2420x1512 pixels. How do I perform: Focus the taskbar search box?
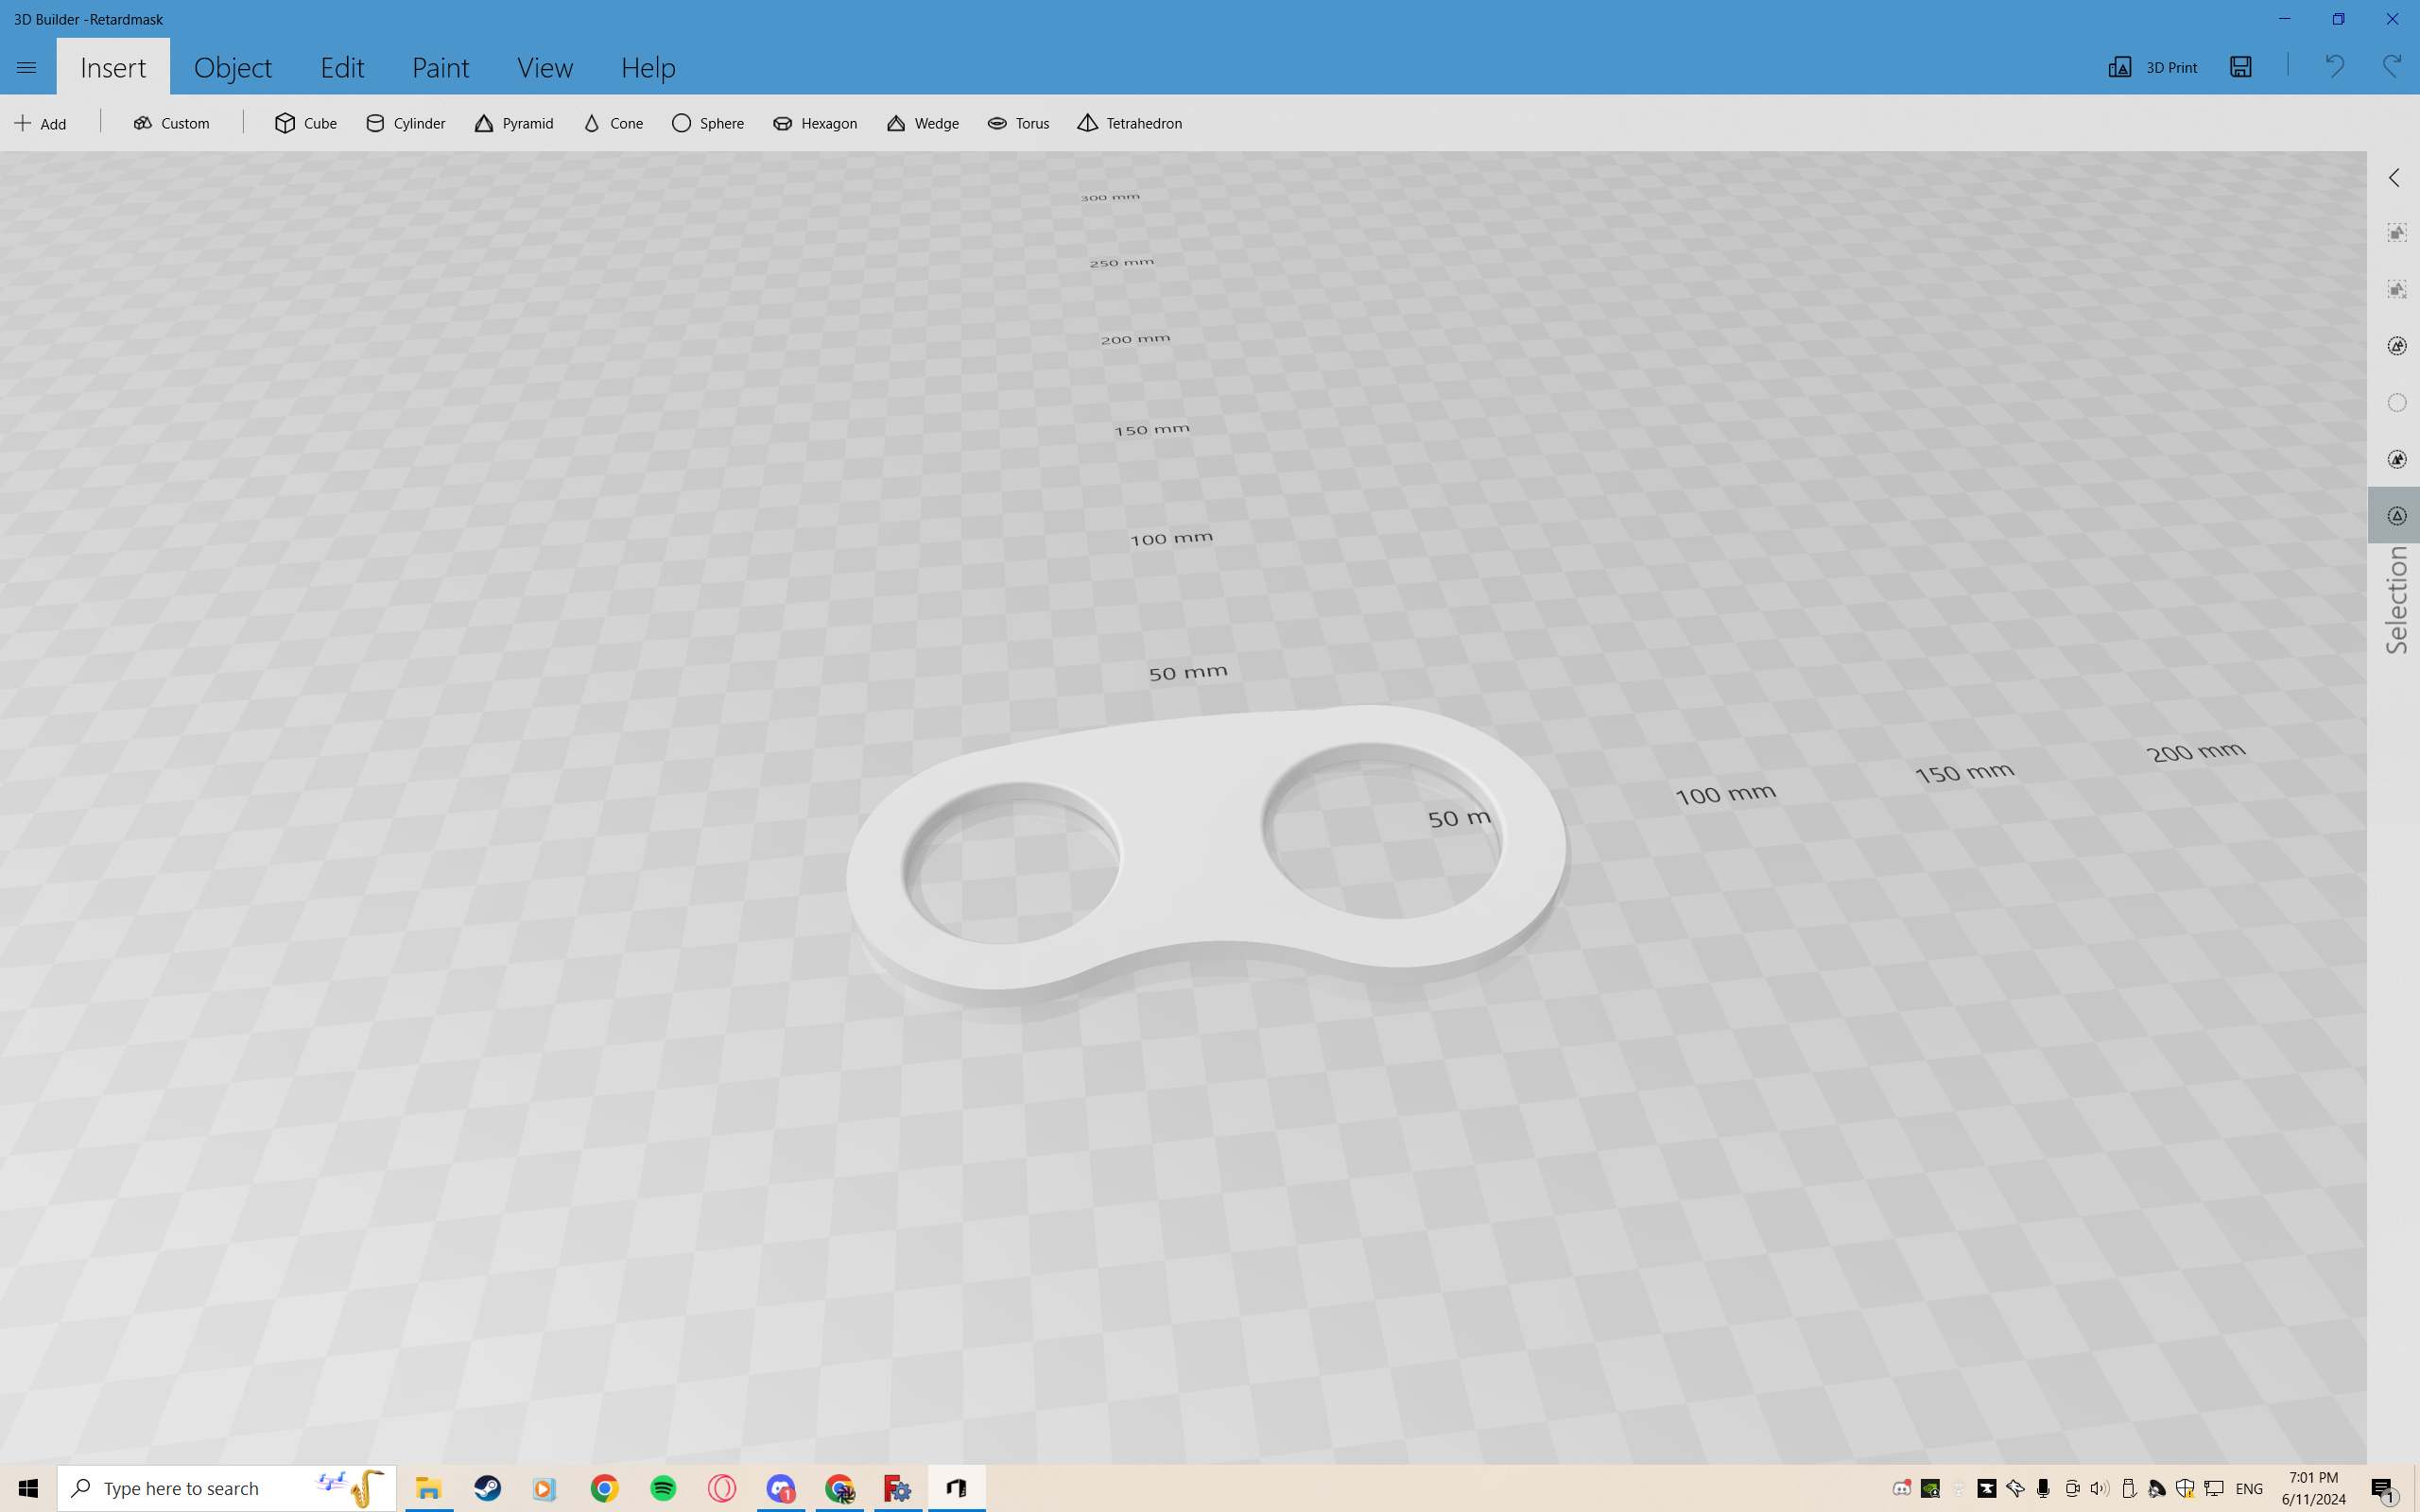click(x=227, y=1488)
